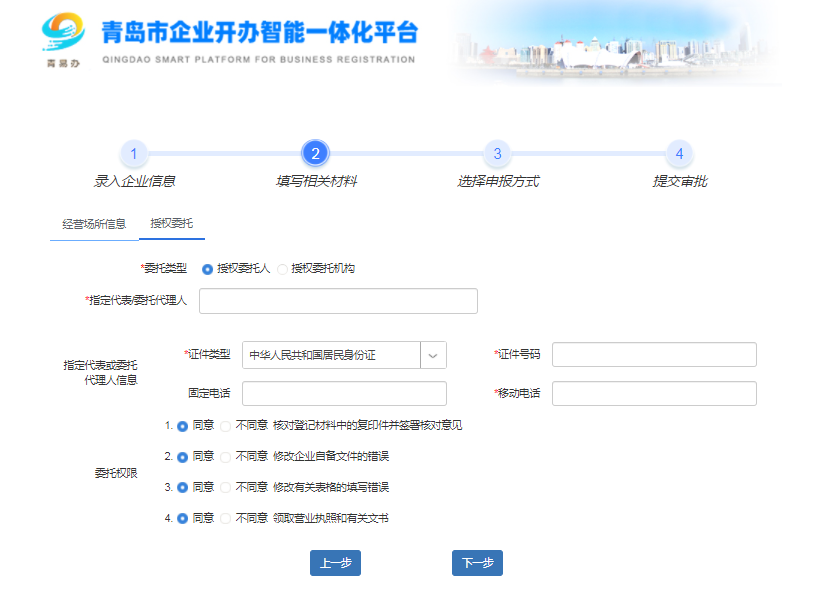This screenshot has height=589, width=830.
Task: Choose 不同意 for 修改有关表格的填写错误 item
Action: (224, 488)
